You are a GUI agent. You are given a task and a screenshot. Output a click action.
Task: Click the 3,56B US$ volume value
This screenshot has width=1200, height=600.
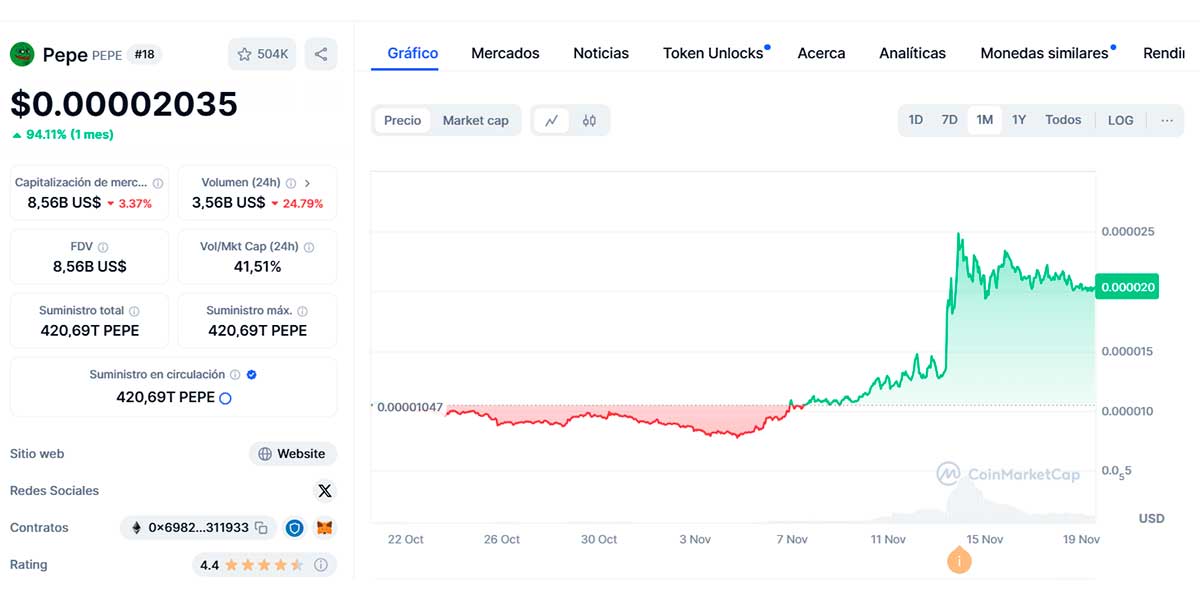point(229,203)
